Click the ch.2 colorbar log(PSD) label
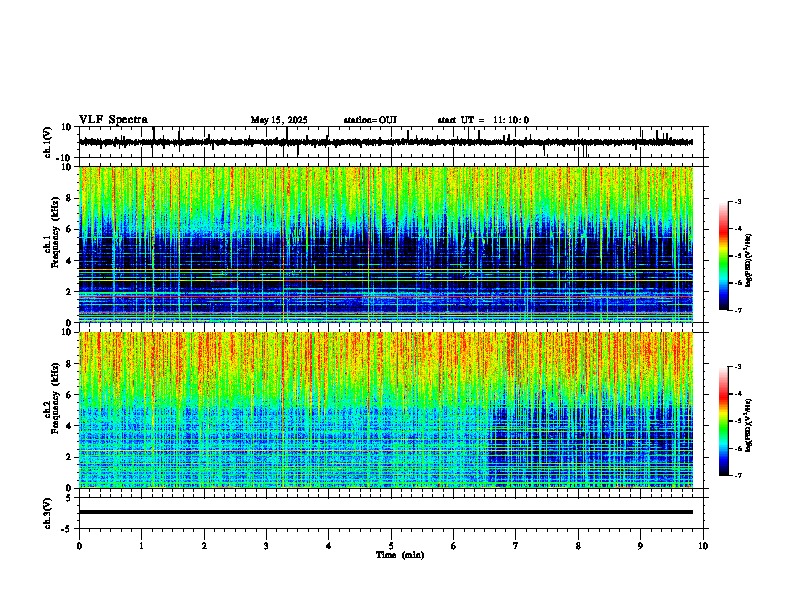Viewport: 792px width, 612px height. (749, 425)
